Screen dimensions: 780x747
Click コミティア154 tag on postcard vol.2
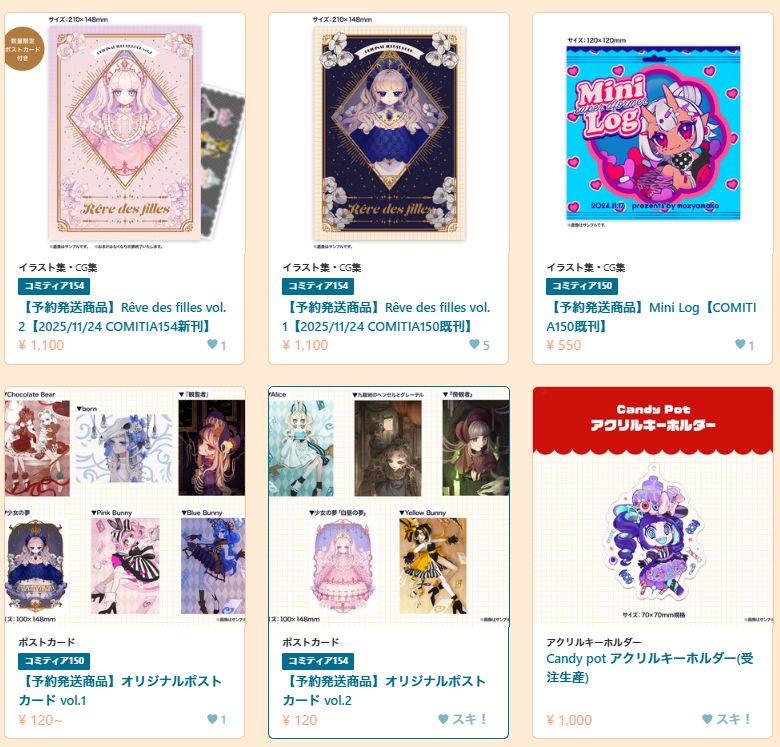coord(318,661)
